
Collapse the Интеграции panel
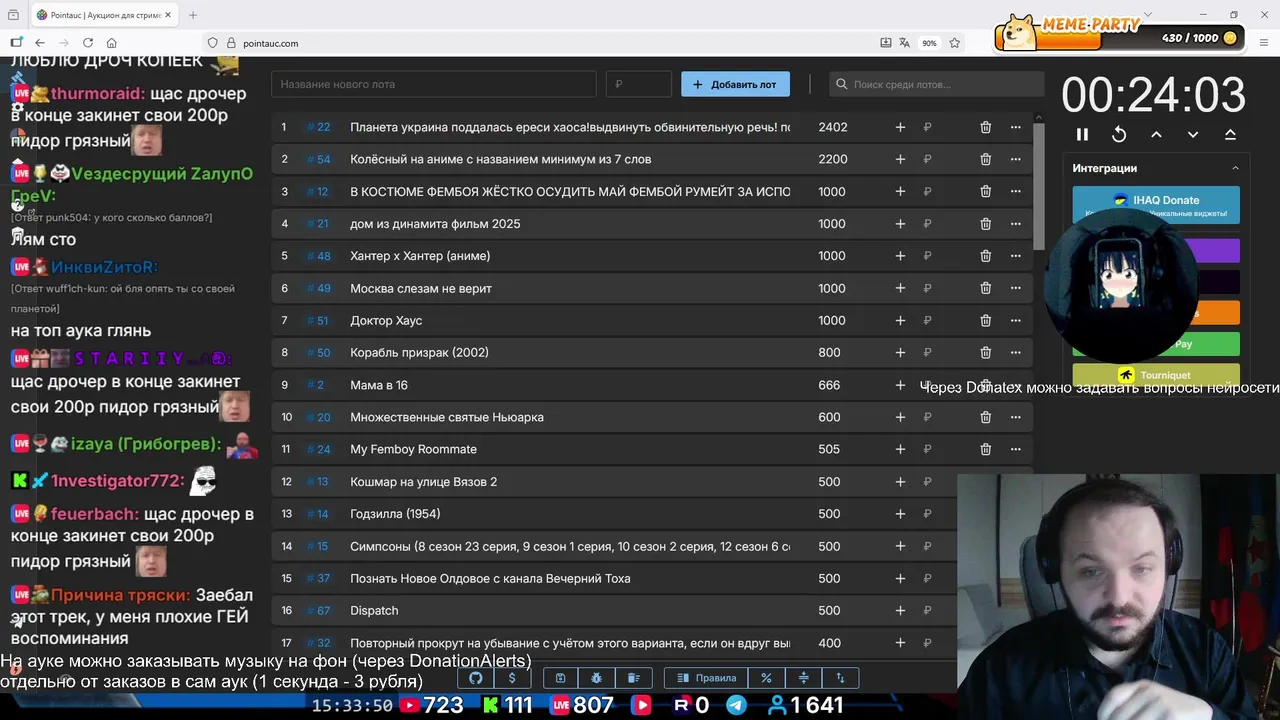pyautogui.click(x=1235, y=168)
